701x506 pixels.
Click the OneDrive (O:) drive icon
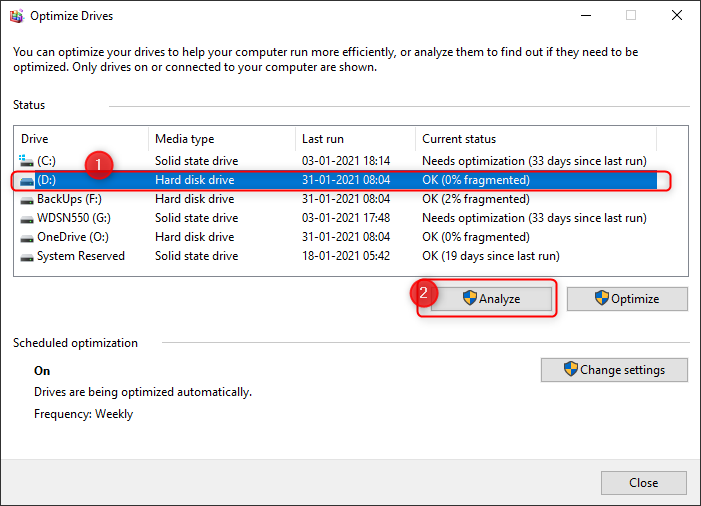[26, 238]
